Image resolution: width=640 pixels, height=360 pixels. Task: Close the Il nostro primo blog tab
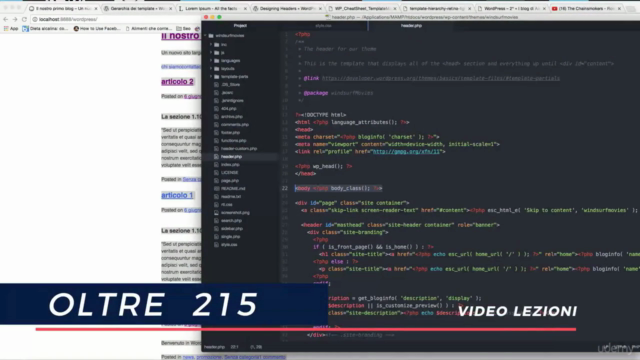pos(96,9)
